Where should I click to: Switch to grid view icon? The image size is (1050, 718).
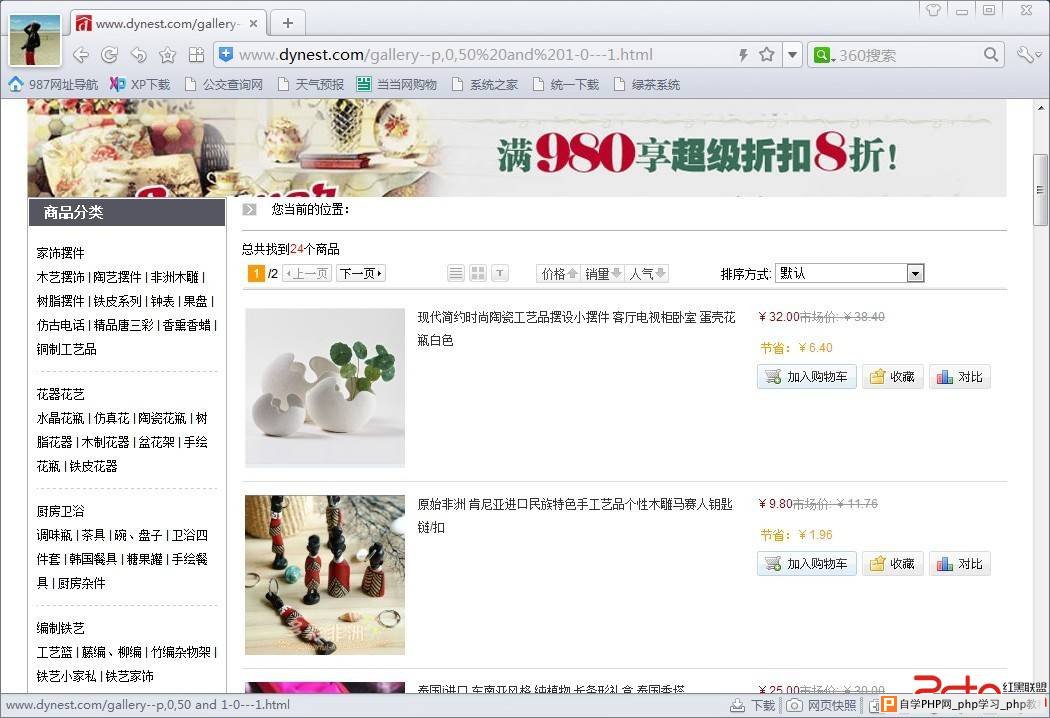point(478,273)
